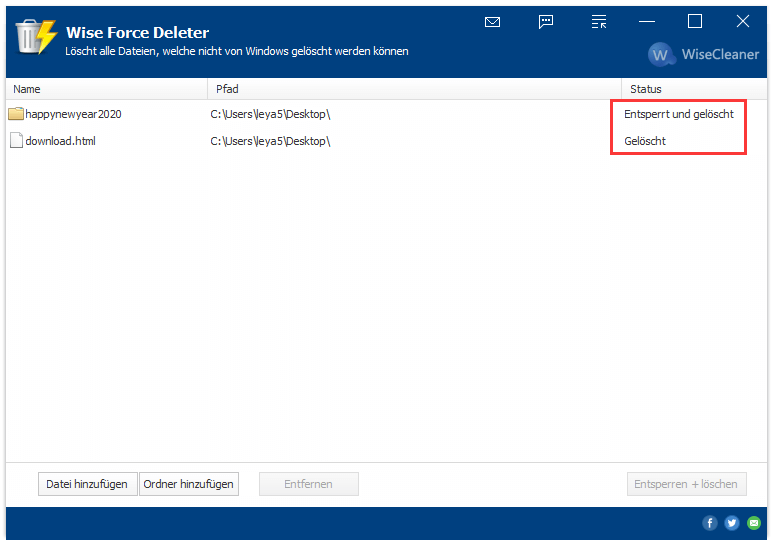Open the feedback chat bubble icon
The width and height of the screenshot is (773, 540).
point(546,22)
